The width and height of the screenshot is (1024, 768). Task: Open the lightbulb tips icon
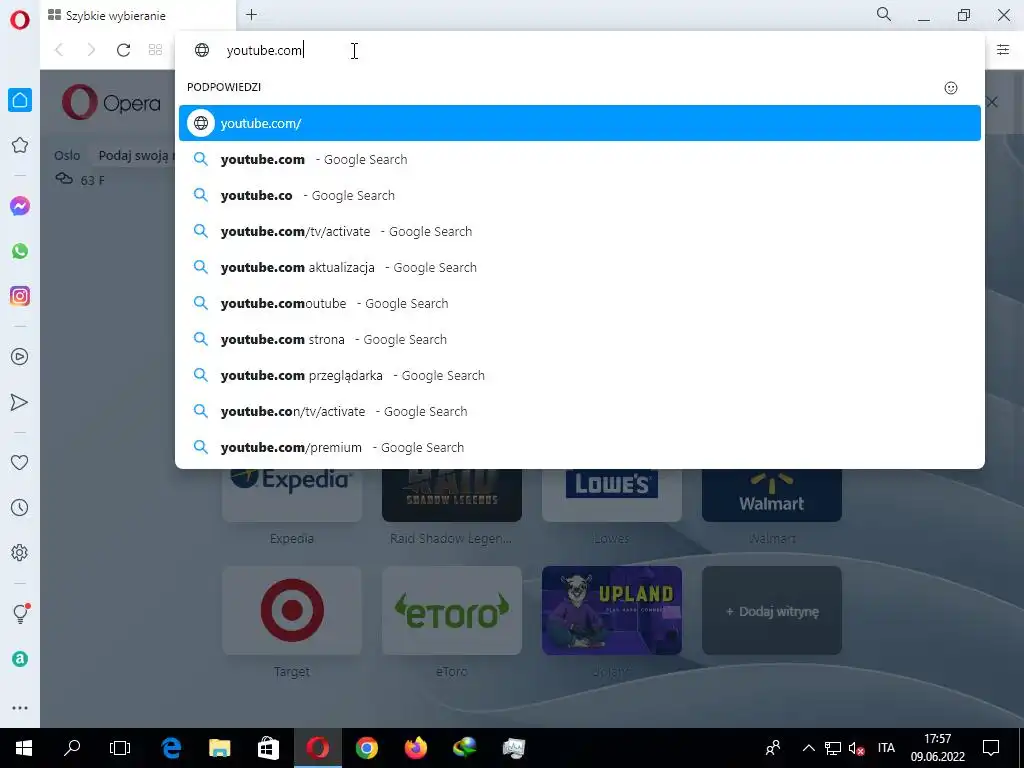(x=20, y=613)
